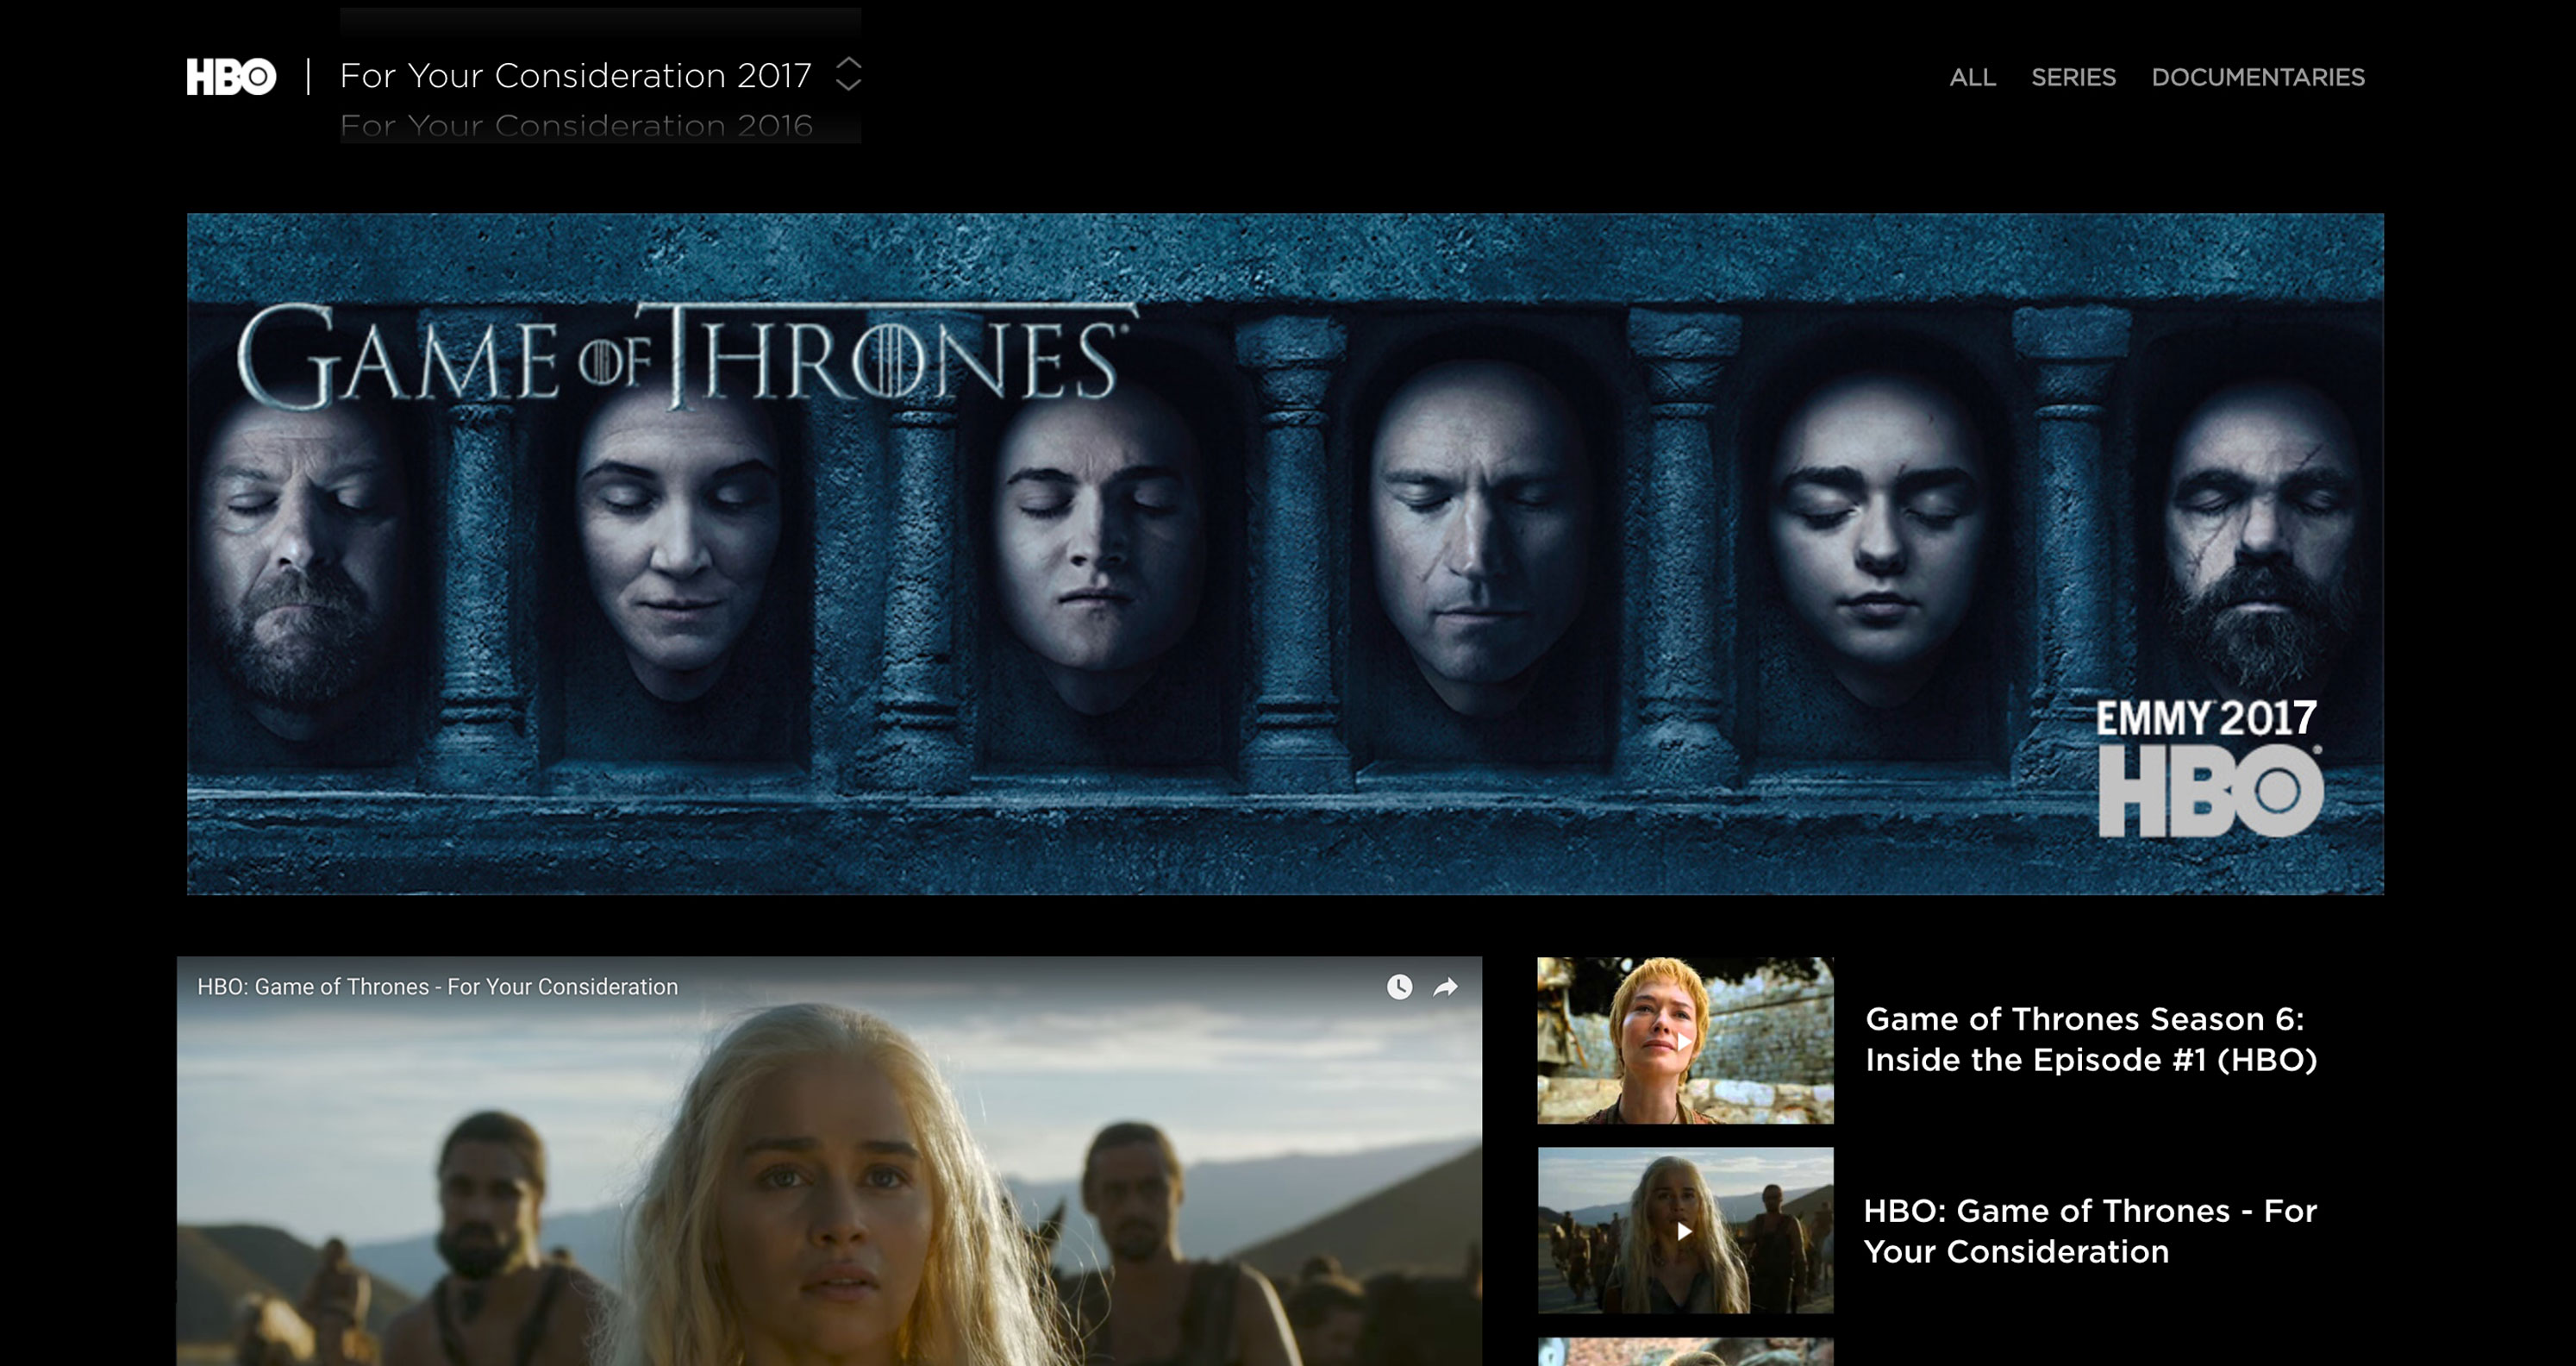Open the year selector chevron arrows
This screenshot has height=1366, width=2576.
(x=848, y=74)
